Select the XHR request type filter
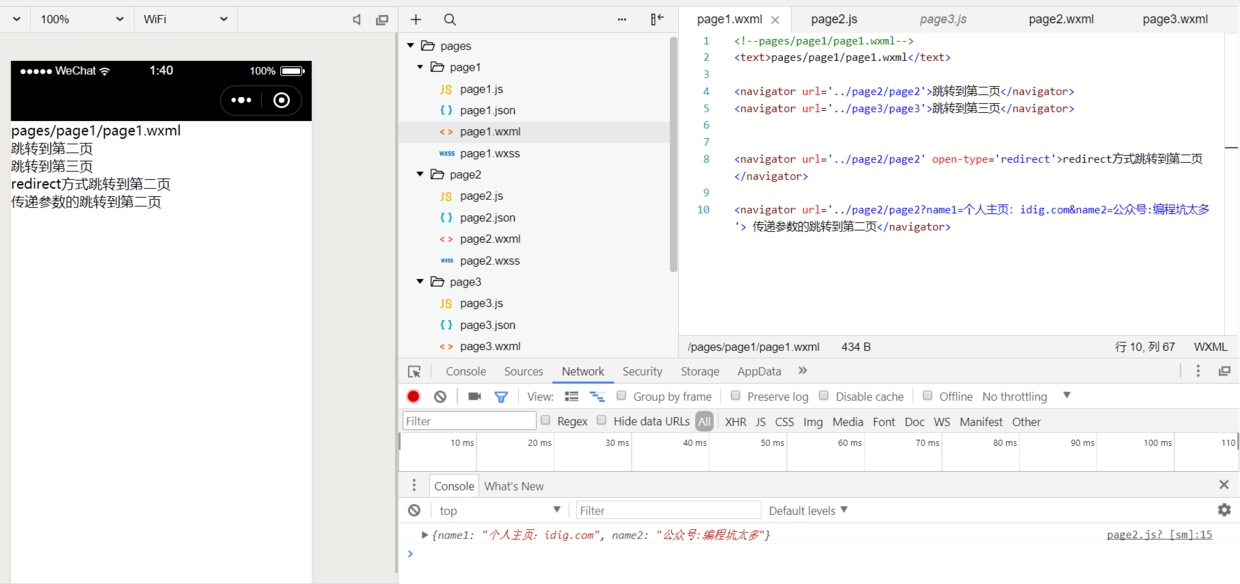Screen dimensions: 1240x584 point(735,421)
